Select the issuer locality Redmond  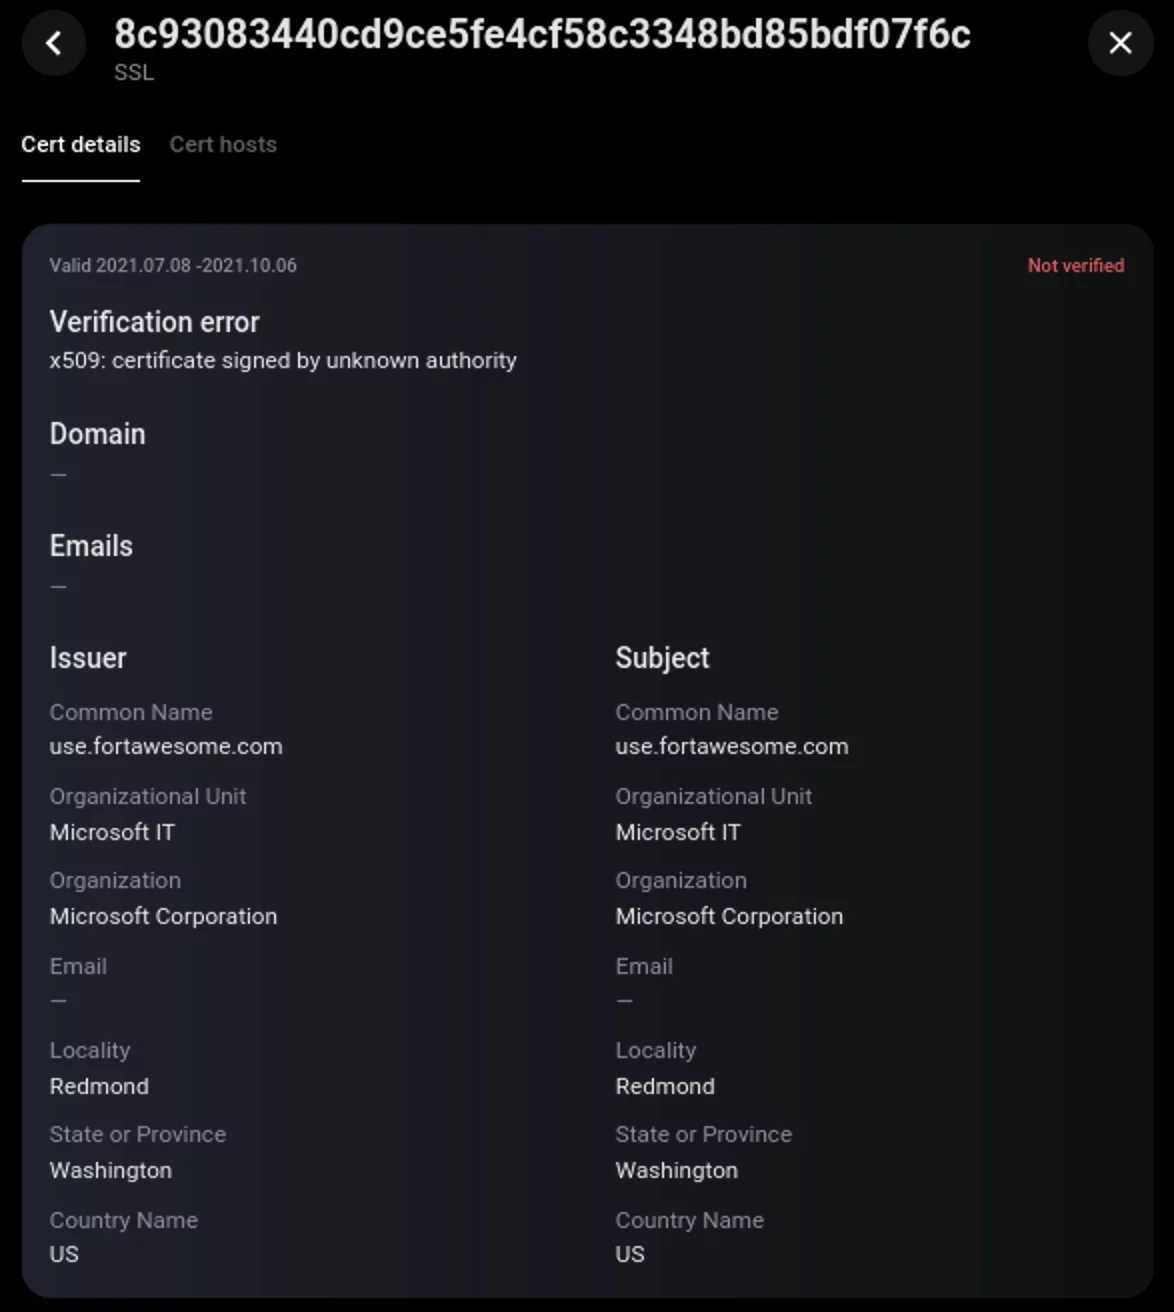(x=99, y=1086)
